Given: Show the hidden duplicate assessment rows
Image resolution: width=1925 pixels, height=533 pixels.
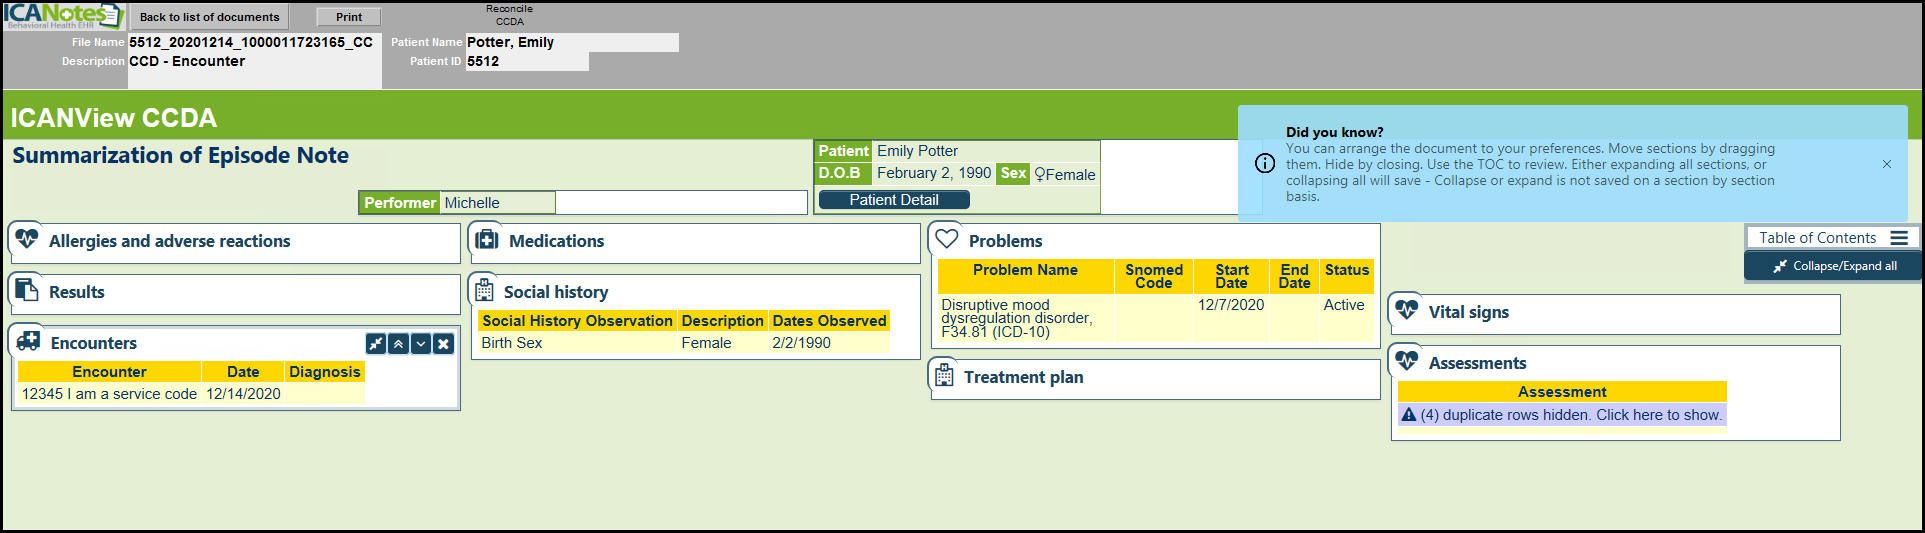Looking at the screenshot, I should [x=1570, y=415].
